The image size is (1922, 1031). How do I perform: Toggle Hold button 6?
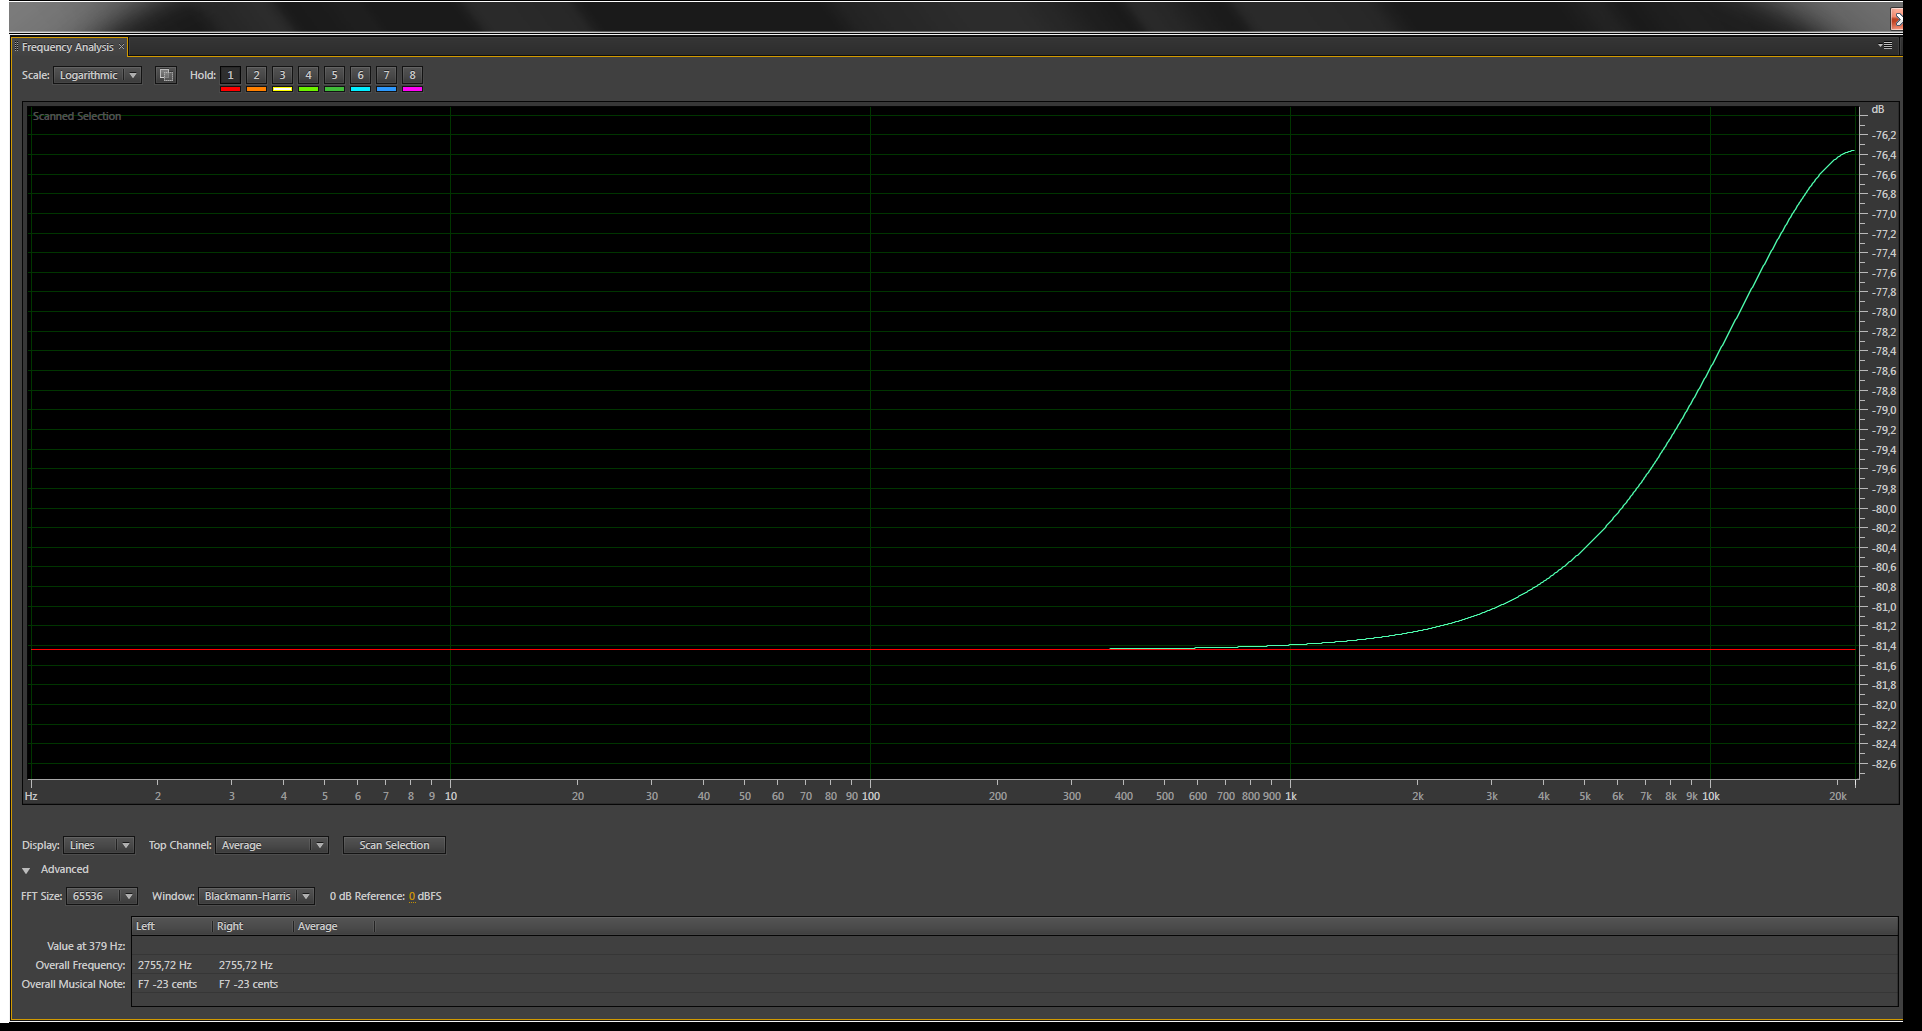(360, 75)
